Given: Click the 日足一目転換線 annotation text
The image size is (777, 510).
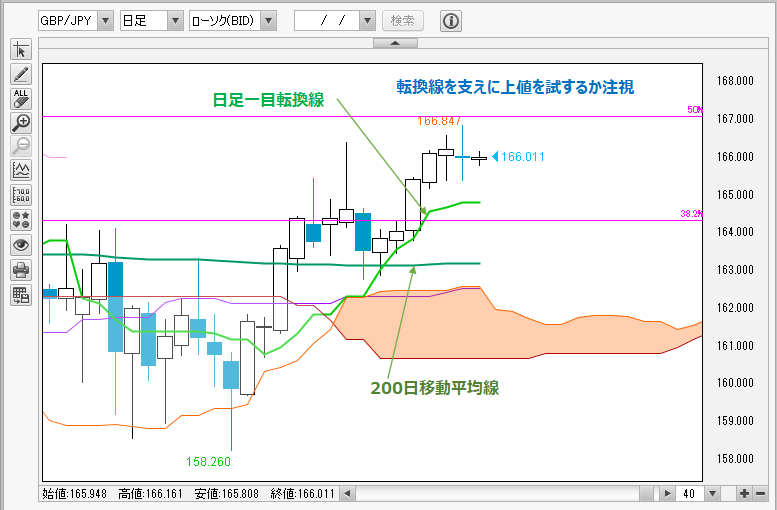Looking at the screenshot, I should point(268,100).
